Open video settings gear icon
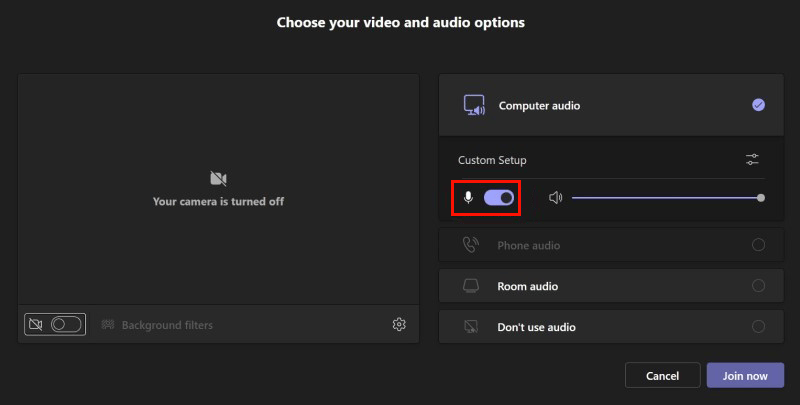800x405 pixels. (x=399, y=324)
